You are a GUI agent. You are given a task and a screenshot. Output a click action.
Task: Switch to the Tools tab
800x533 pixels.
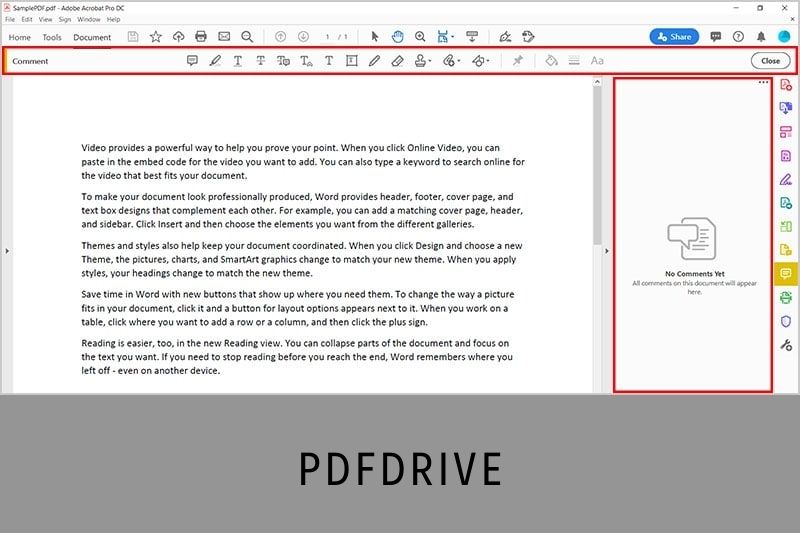pos(52,37)
